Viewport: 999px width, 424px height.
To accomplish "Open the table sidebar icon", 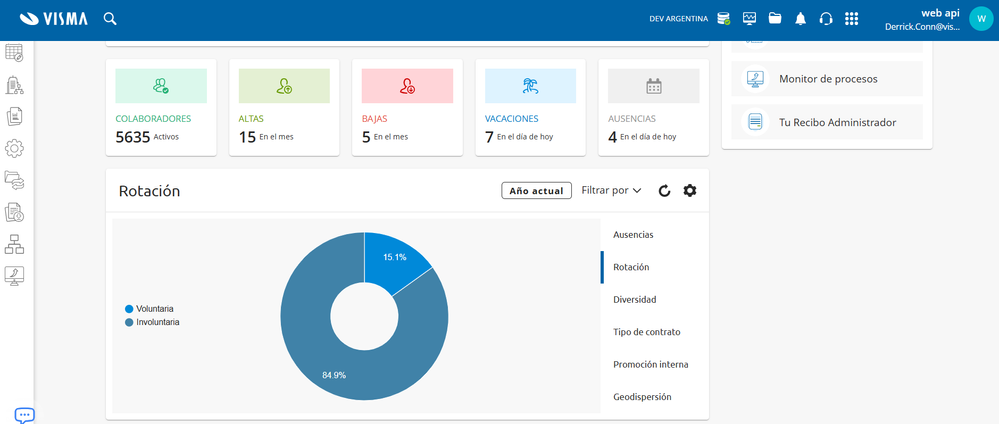I will pyautogui.click(x=14, y=53).
